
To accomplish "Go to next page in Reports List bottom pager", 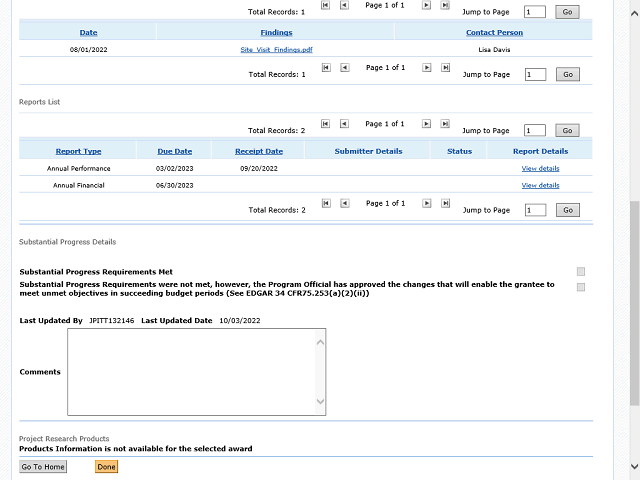I will 427,203.
